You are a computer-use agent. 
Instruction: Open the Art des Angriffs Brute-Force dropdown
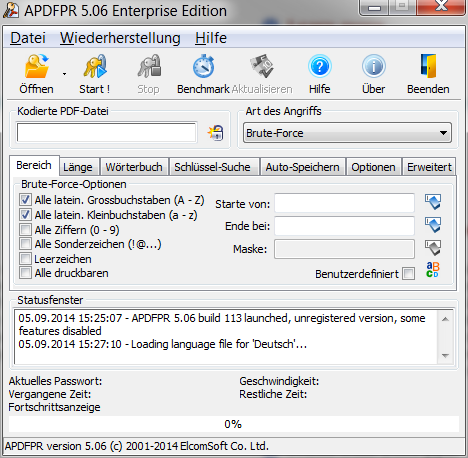pos(347,133)
